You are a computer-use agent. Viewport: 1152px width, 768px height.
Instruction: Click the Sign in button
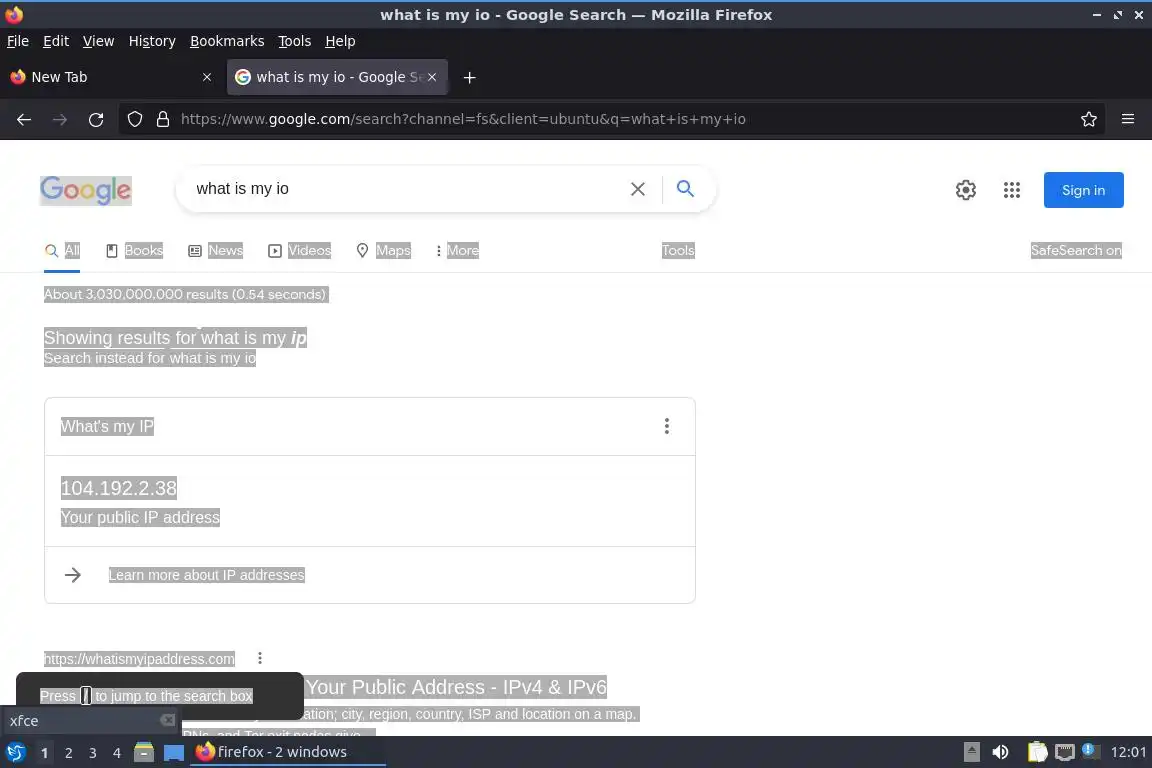[x=1083, y=190]
